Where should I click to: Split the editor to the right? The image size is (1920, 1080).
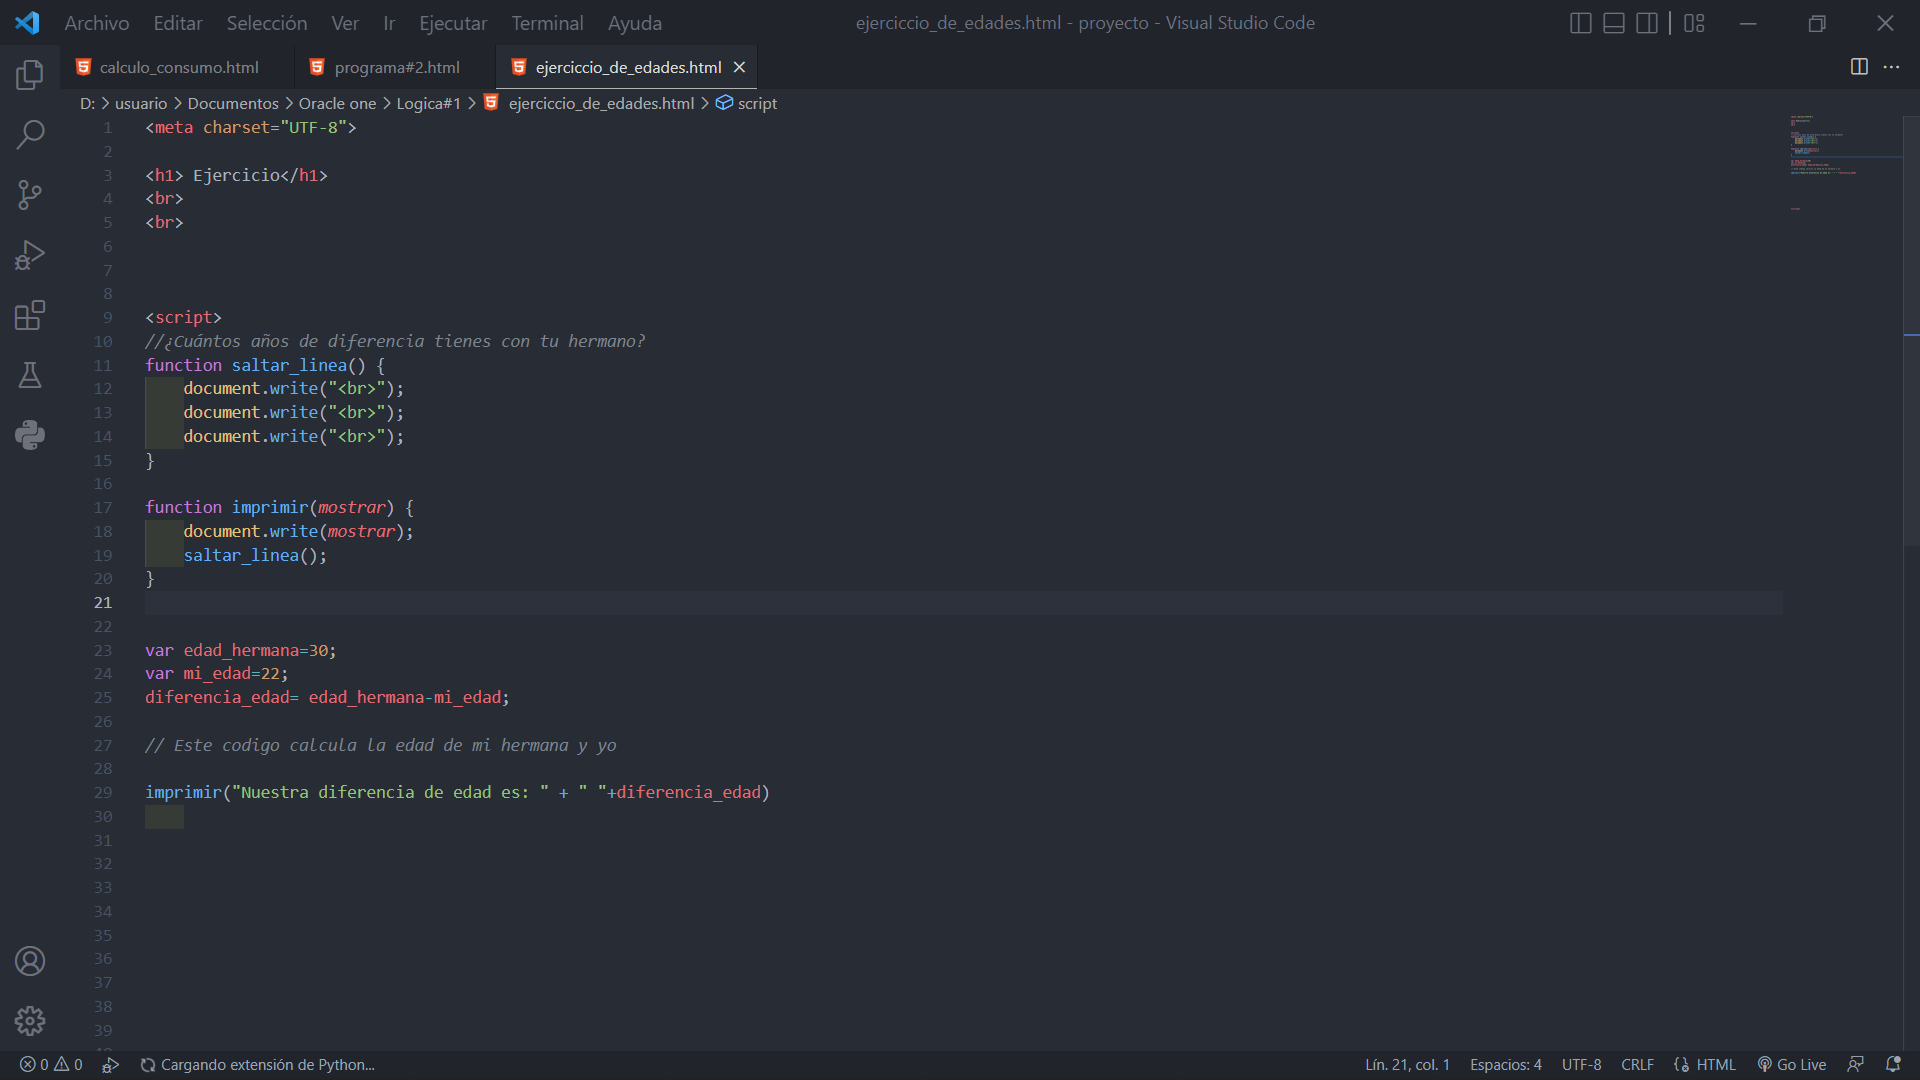(1859, 67)
